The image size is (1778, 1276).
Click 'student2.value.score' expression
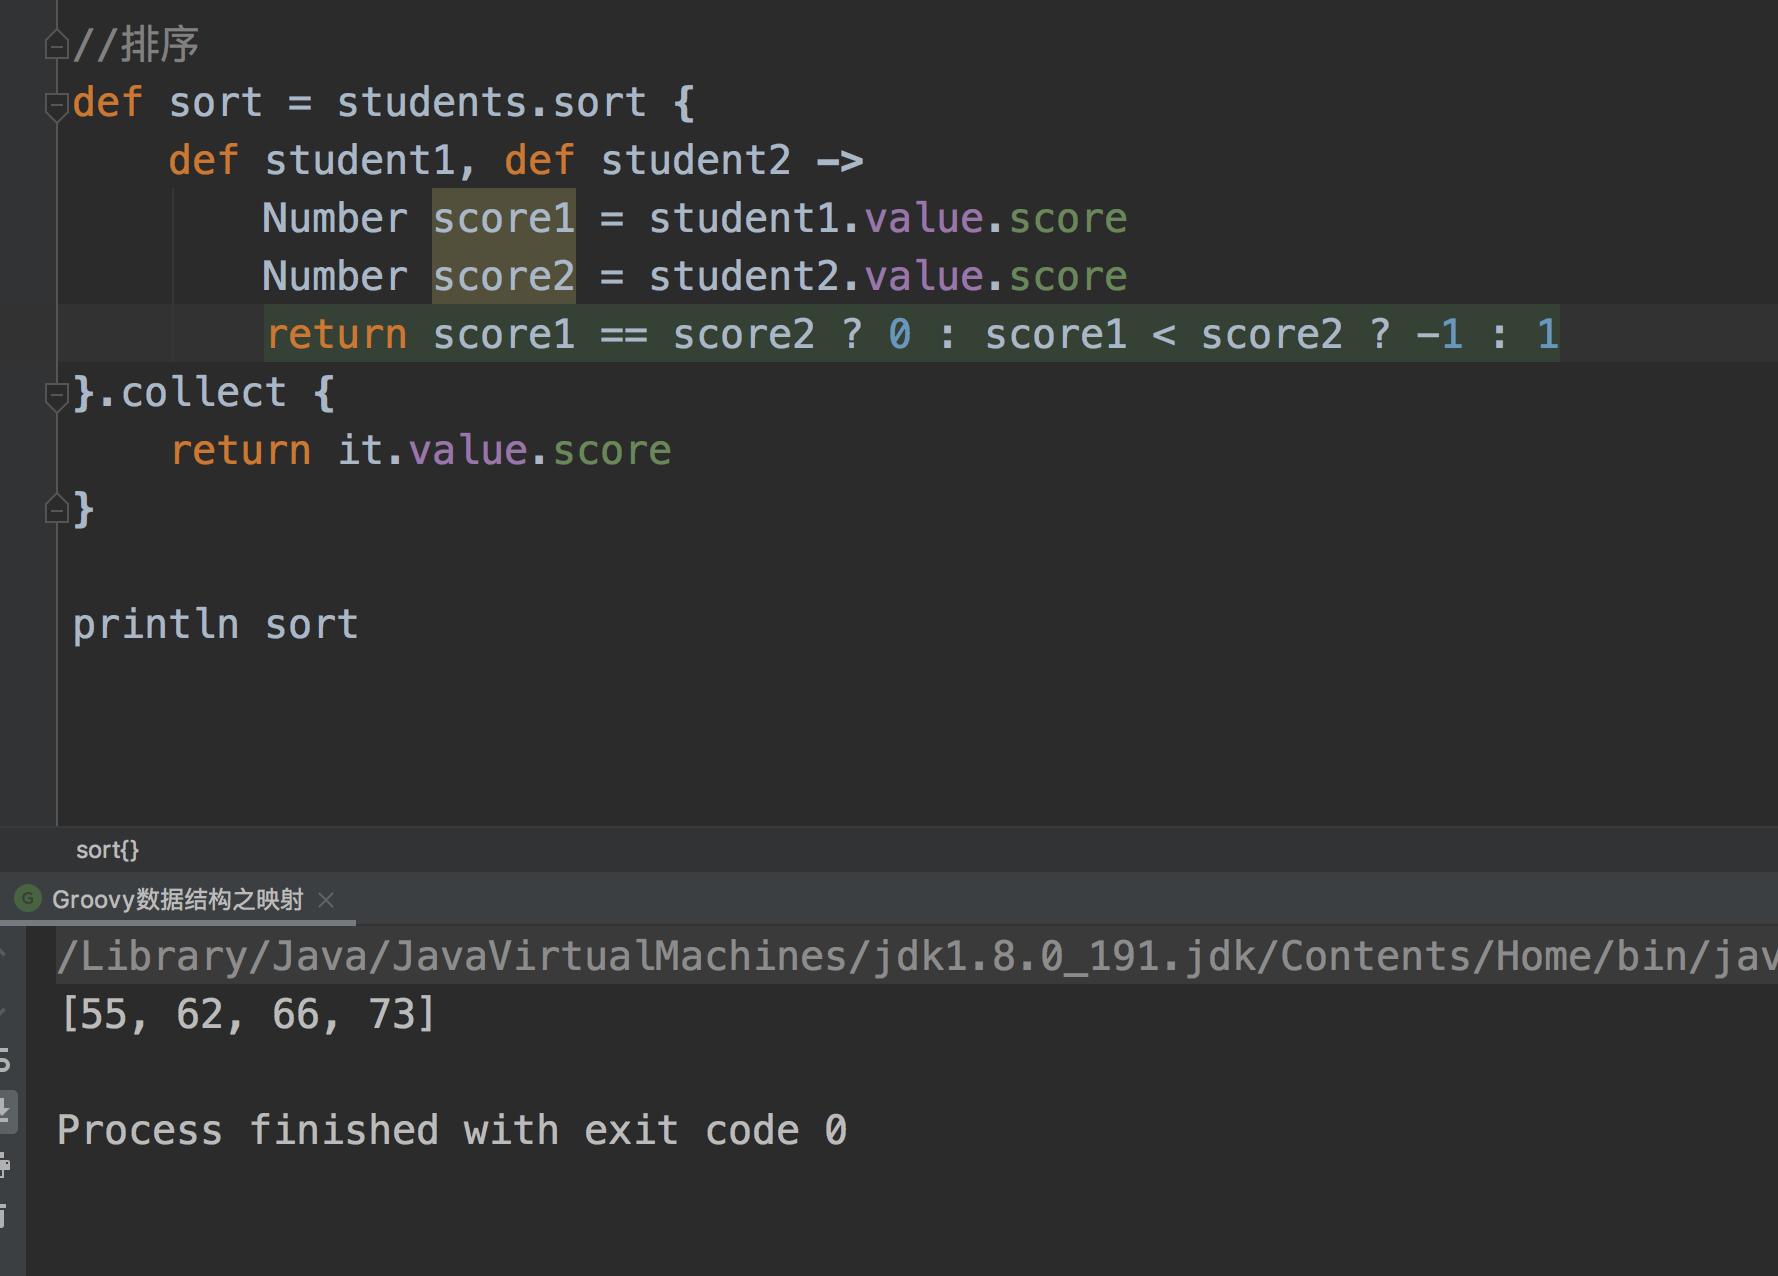[888, 276]
